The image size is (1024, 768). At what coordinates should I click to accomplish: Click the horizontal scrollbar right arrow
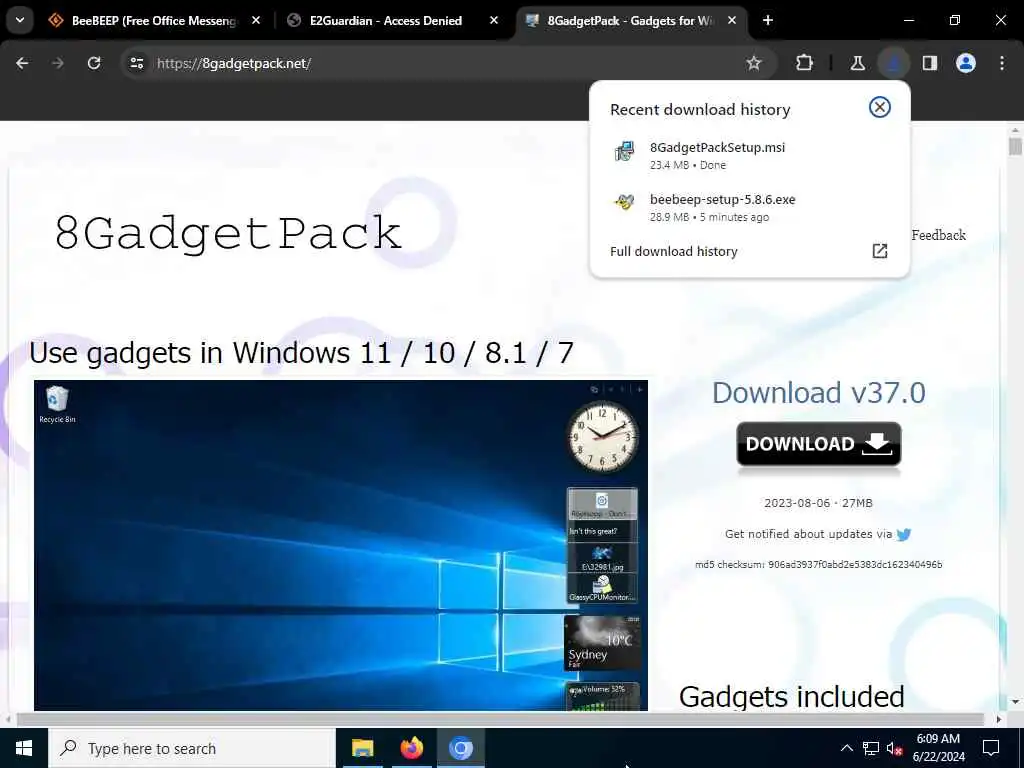coord(999,719)
